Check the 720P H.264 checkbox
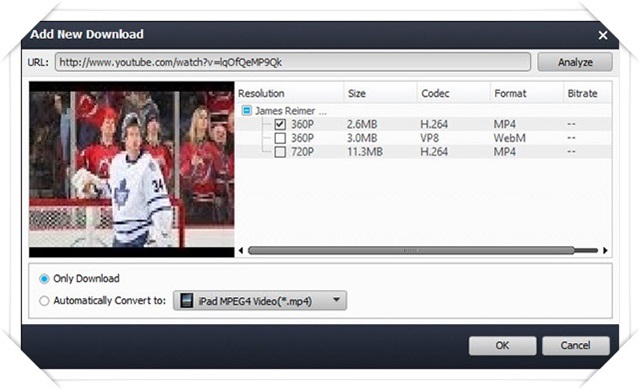 click(x=280, y=152)
